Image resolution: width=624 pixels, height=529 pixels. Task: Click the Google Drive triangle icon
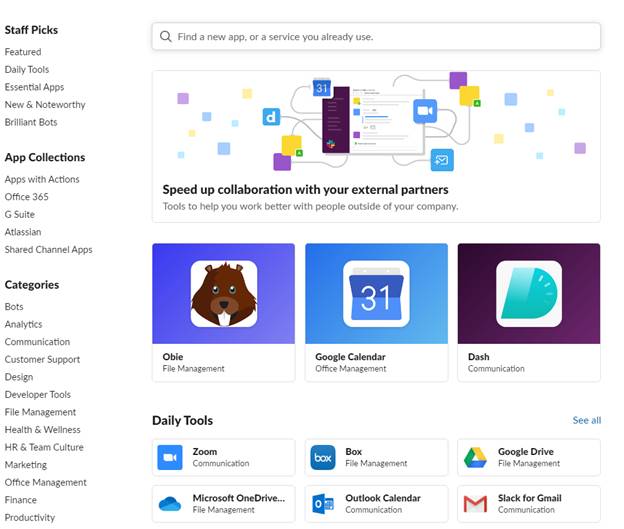coord(476,457)
